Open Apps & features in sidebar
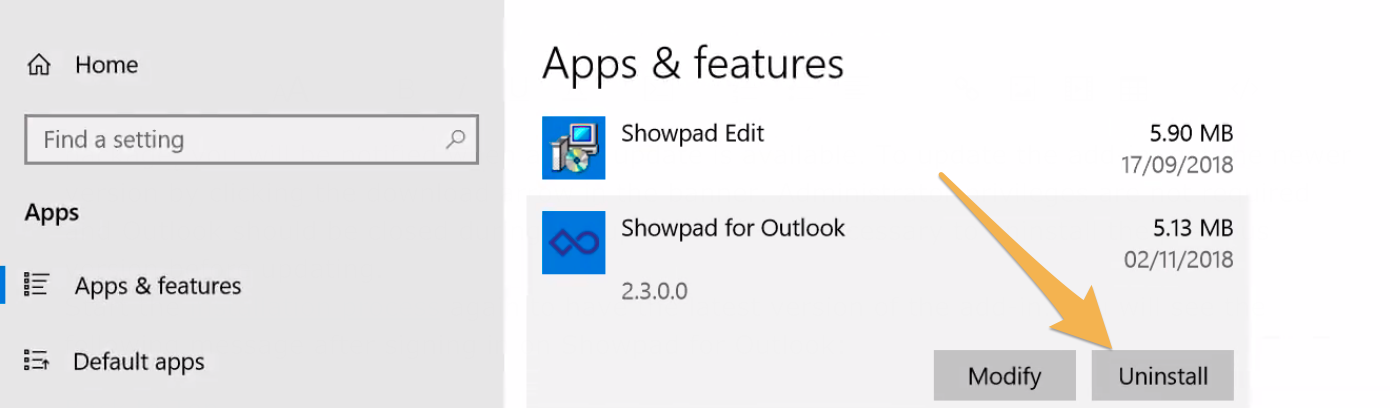 coord(158,286)
